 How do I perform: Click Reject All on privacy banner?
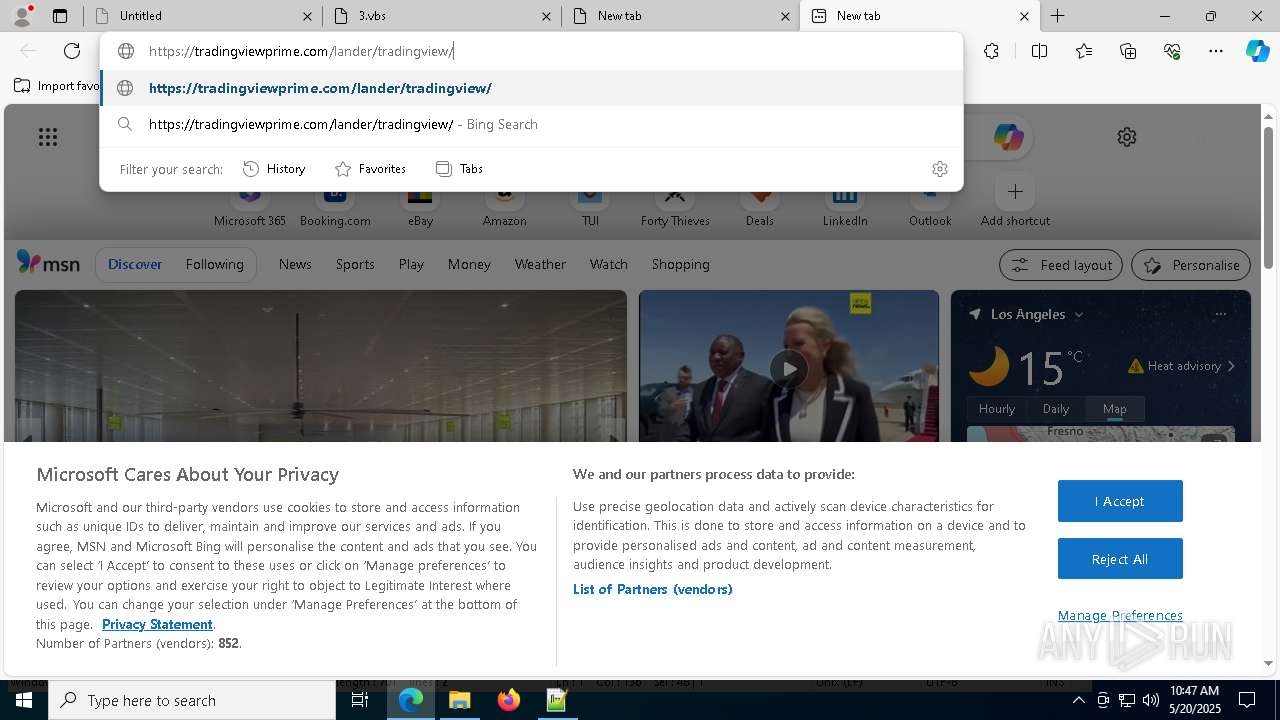click(1120, 559)
